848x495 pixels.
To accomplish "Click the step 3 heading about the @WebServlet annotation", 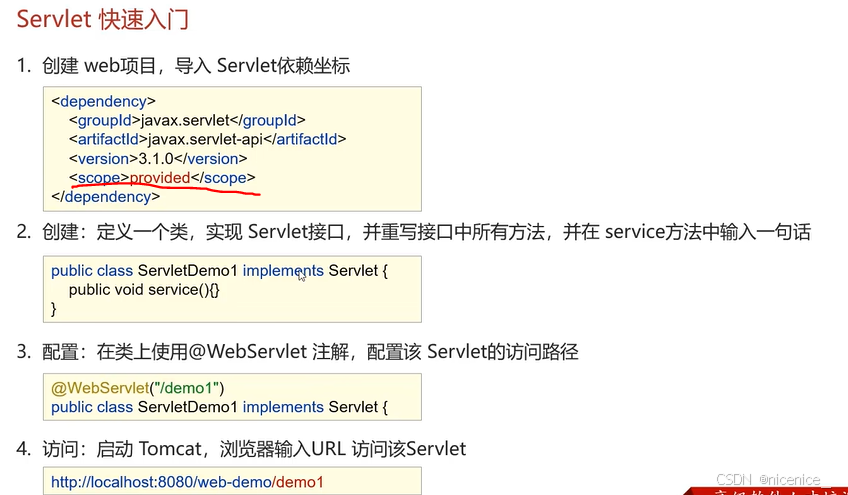I will pyautogui.click(x=297, y=352).
